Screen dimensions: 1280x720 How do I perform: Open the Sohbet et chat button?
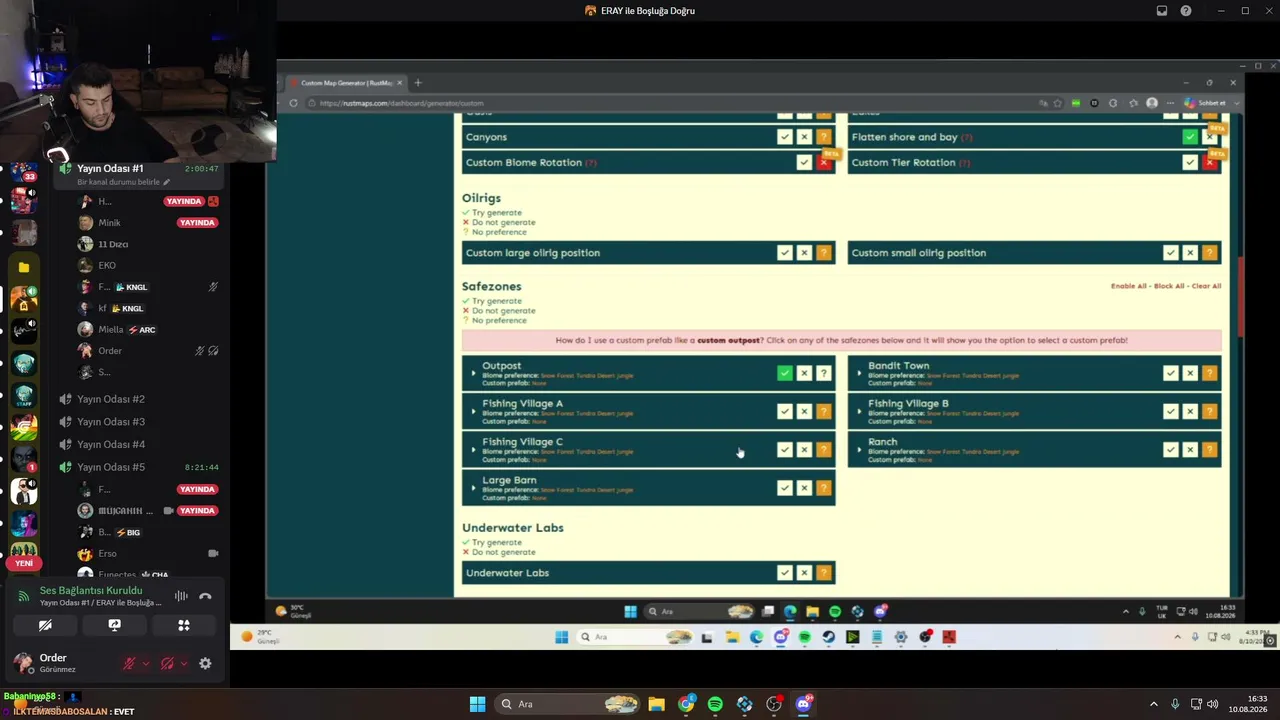[1205, 103]
